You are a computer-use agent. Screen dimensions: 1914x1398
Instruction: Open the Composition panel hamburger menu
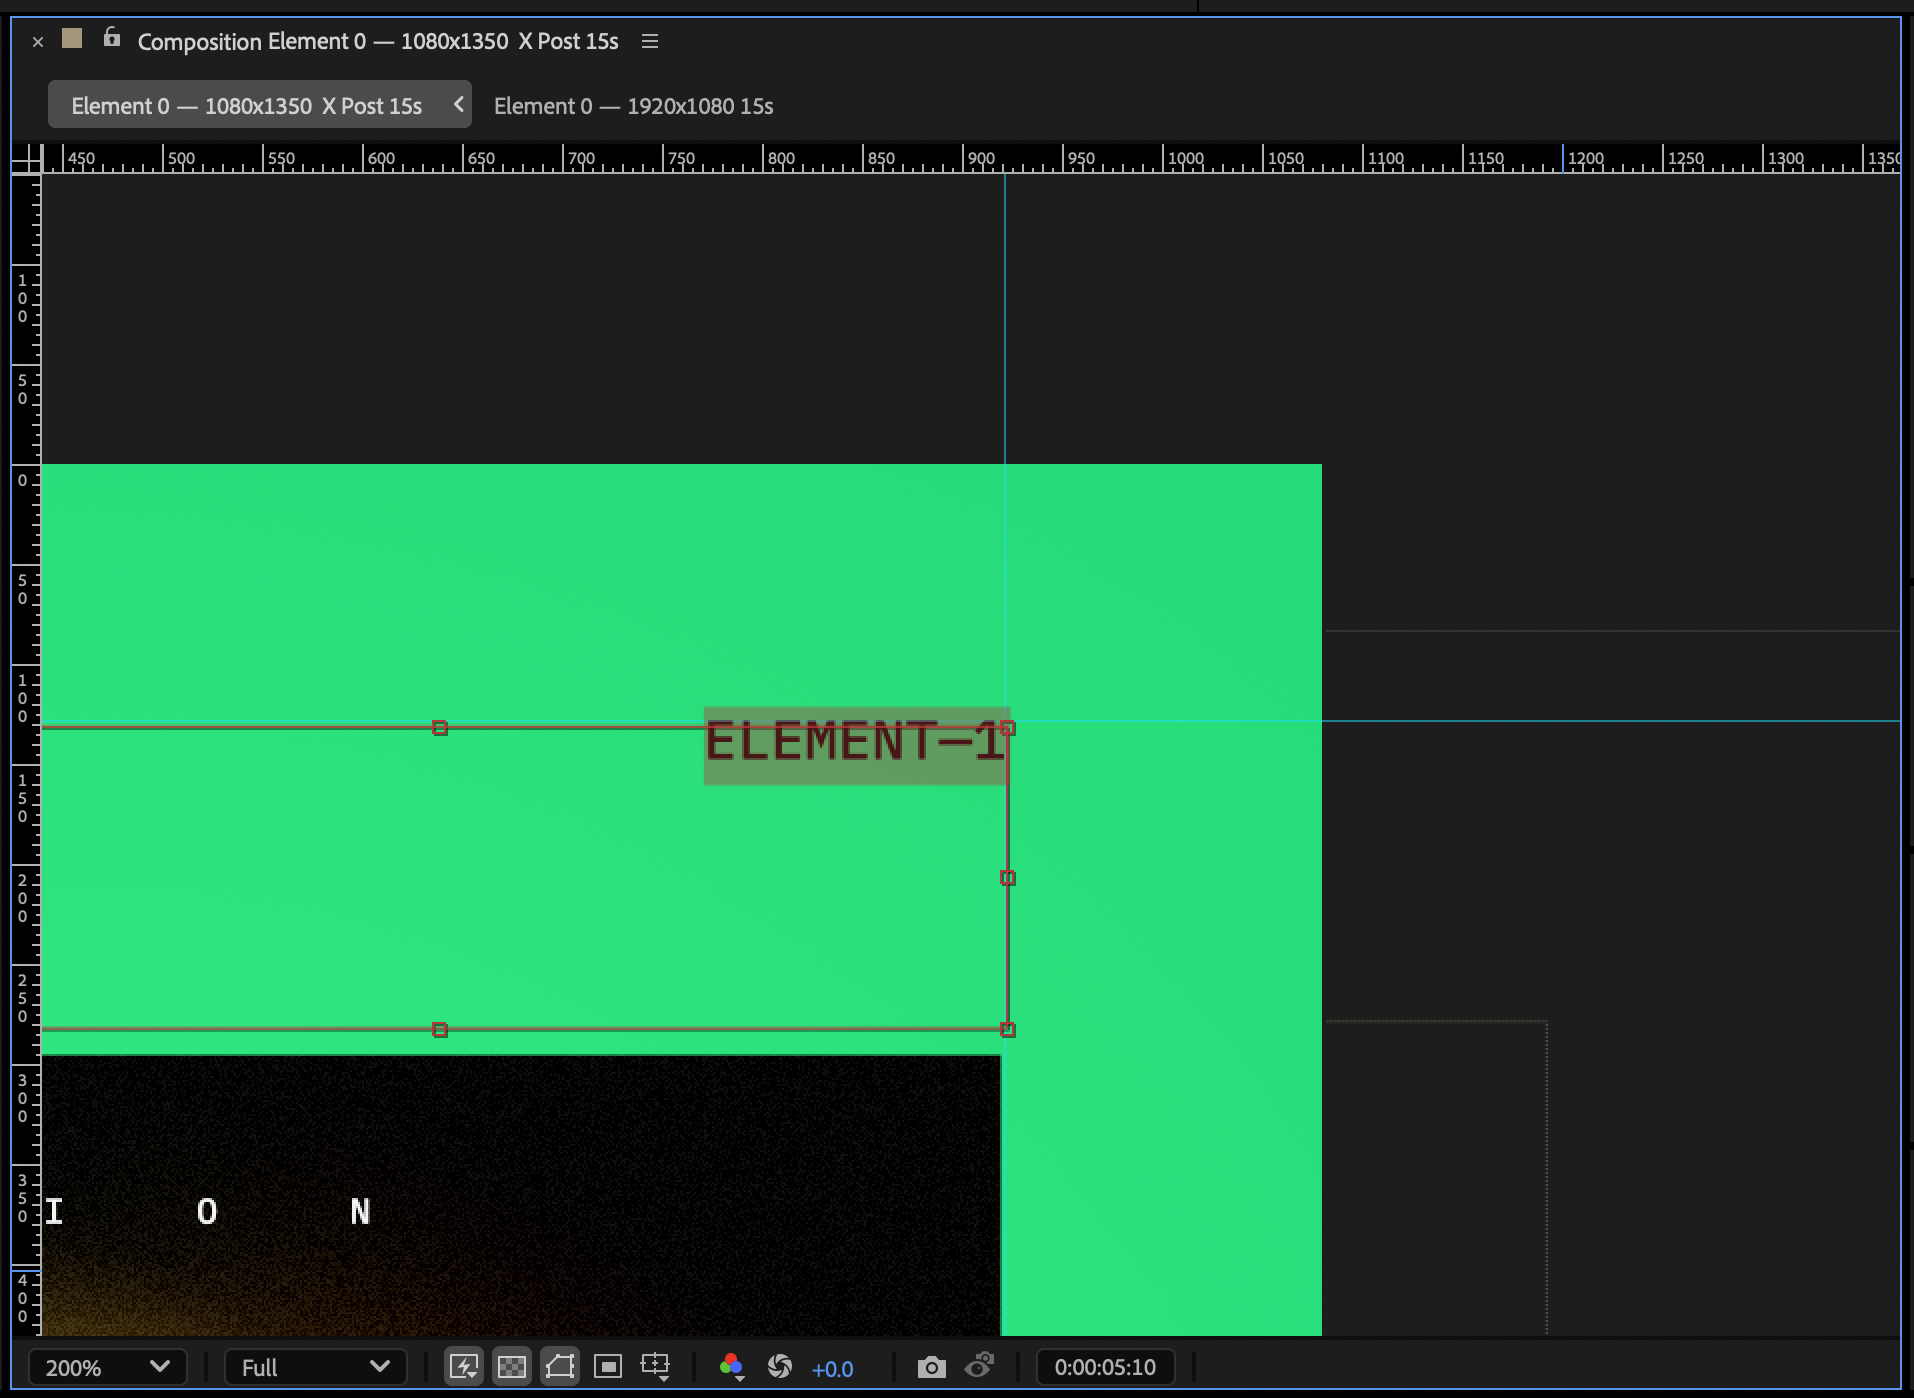[649, 41]
